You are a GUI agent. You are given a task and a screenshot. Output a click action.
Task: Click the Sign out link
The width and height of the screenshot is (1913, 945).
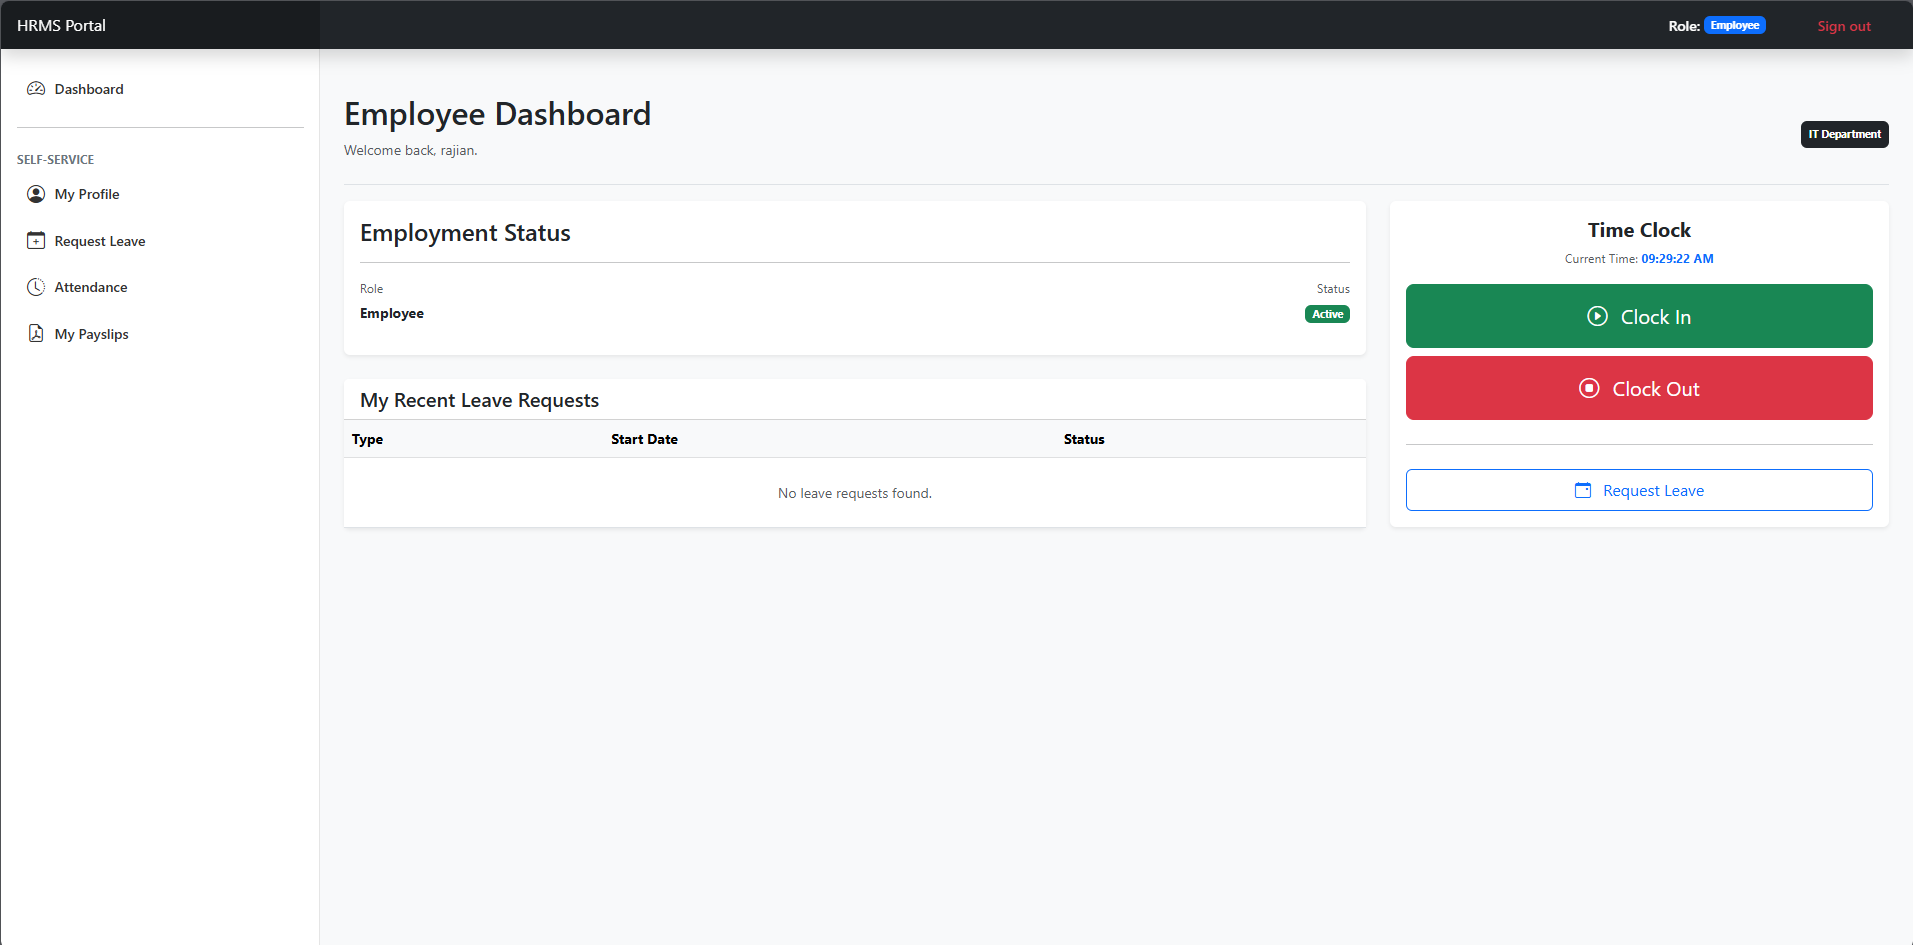coord(1843,25)
